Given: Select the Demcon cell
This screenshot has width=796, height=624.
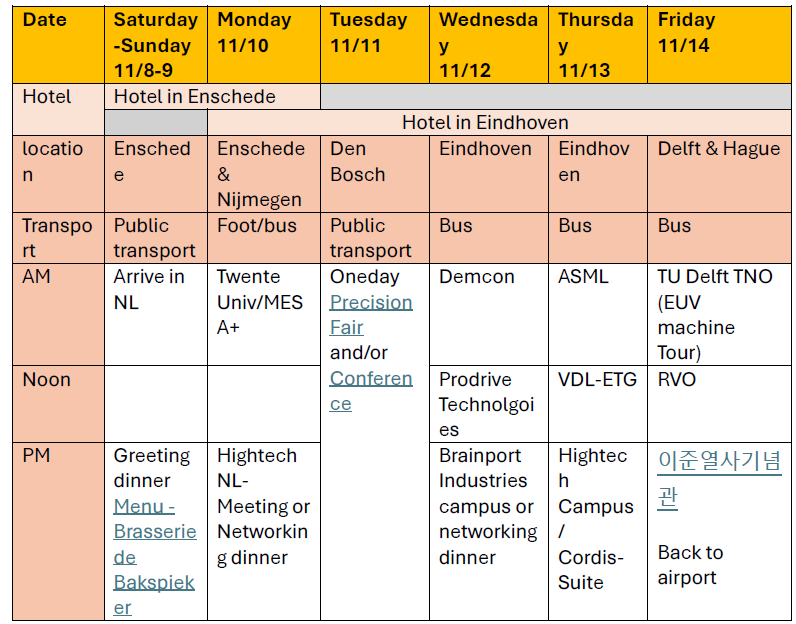Looking at the screenshot, I should pos(488,314).
